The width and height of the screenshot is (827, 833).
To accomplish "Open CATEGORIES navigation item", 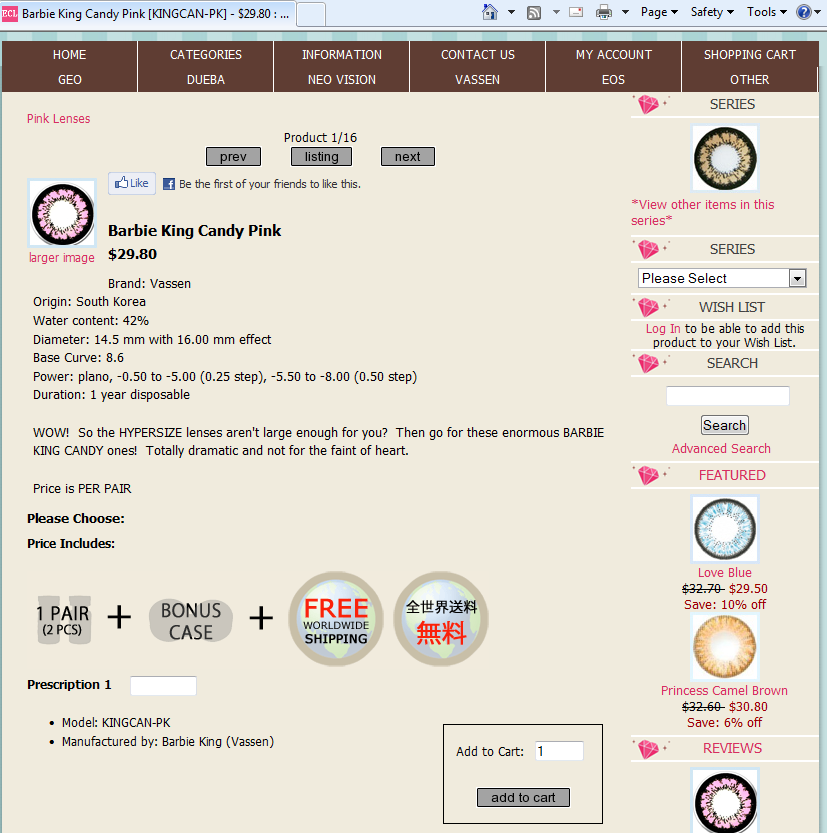I will (206, 55).
